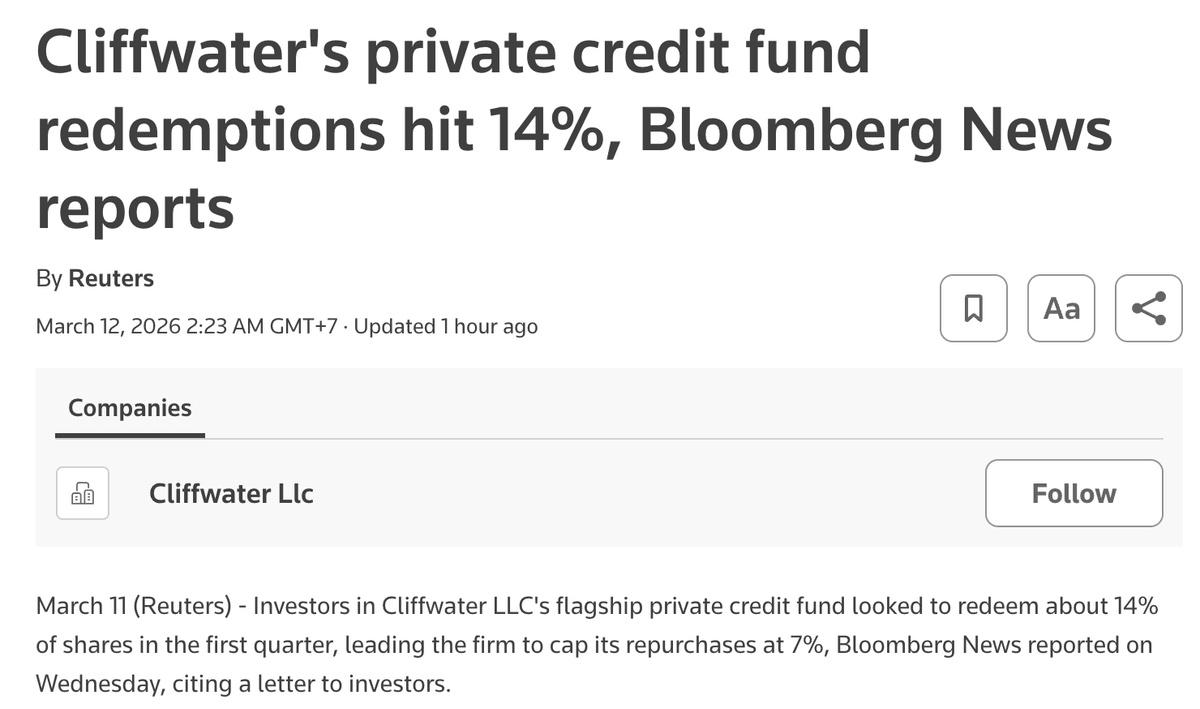Open the Aa text size options
The image size is (1200, 709).
point(1061,309)
